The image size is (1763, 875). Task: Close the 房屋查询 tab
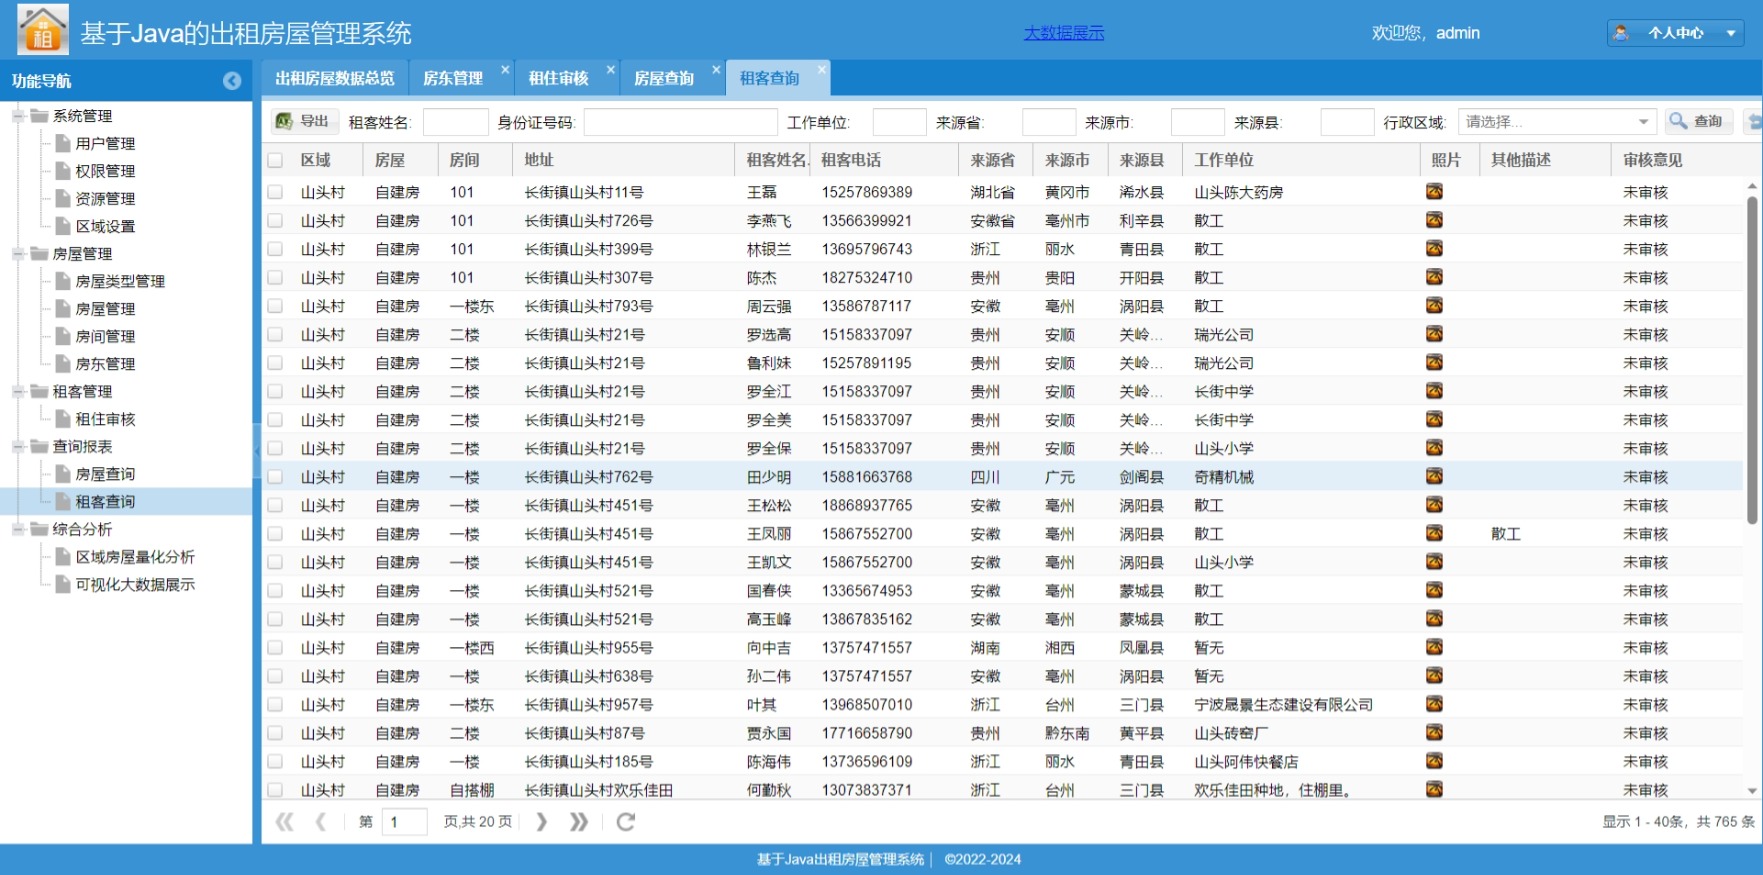(716, 69)
